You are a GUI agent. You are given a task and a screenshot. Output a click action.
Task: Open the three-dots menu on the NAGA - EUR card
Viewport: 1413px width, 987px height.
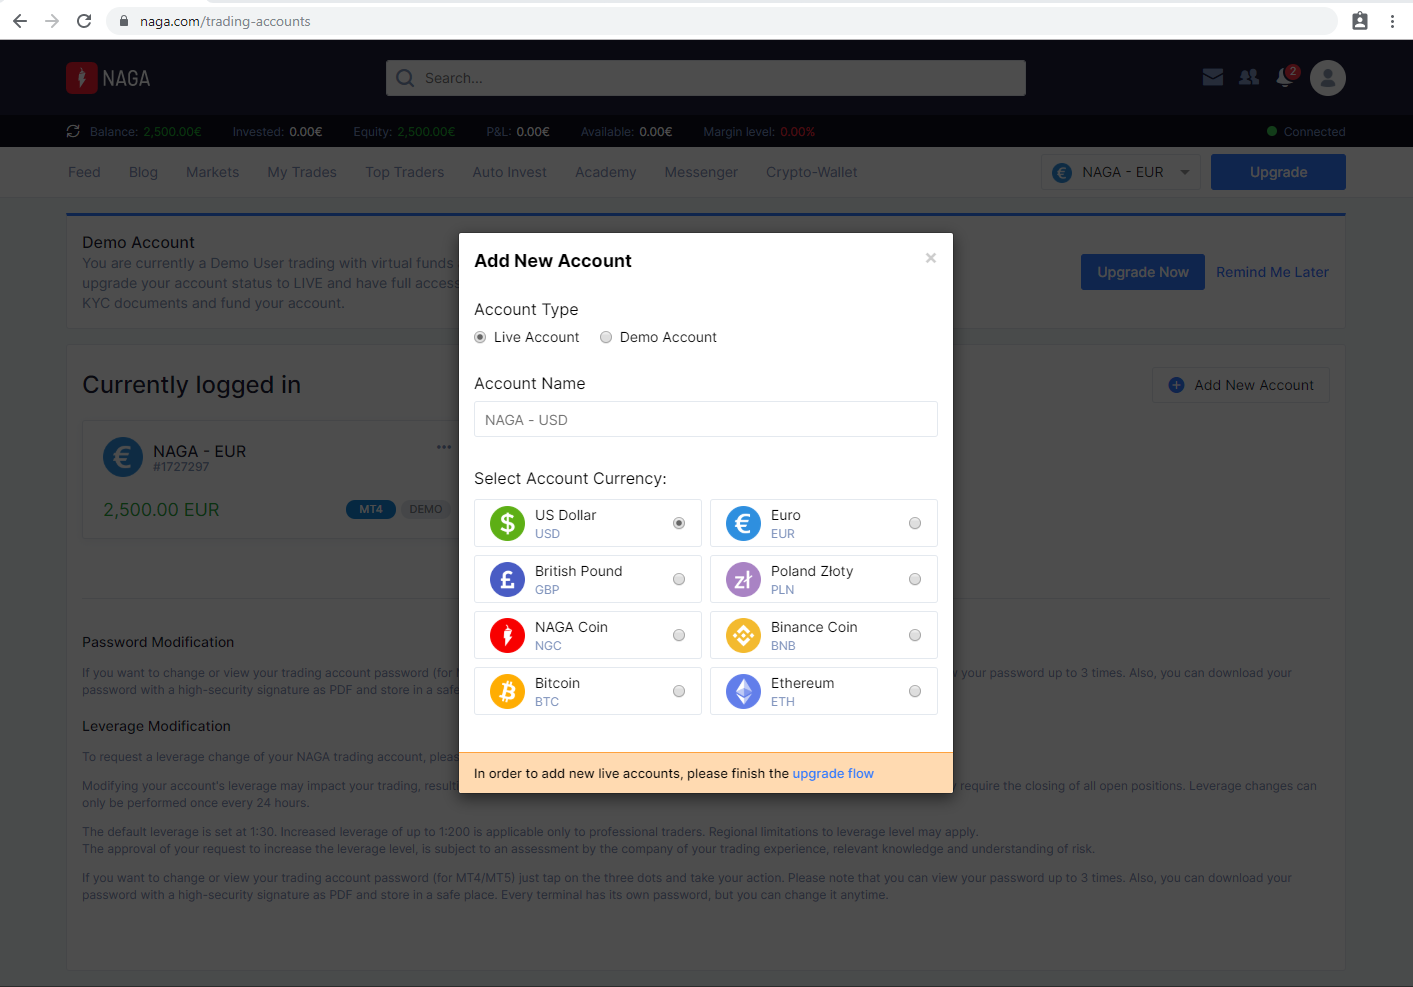click(444, 447)
